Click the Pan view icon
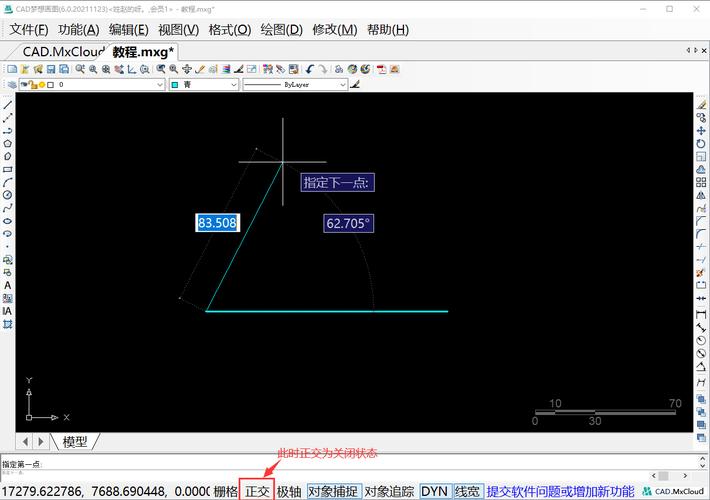Screen dimensions: 710x500 (187, 69)
